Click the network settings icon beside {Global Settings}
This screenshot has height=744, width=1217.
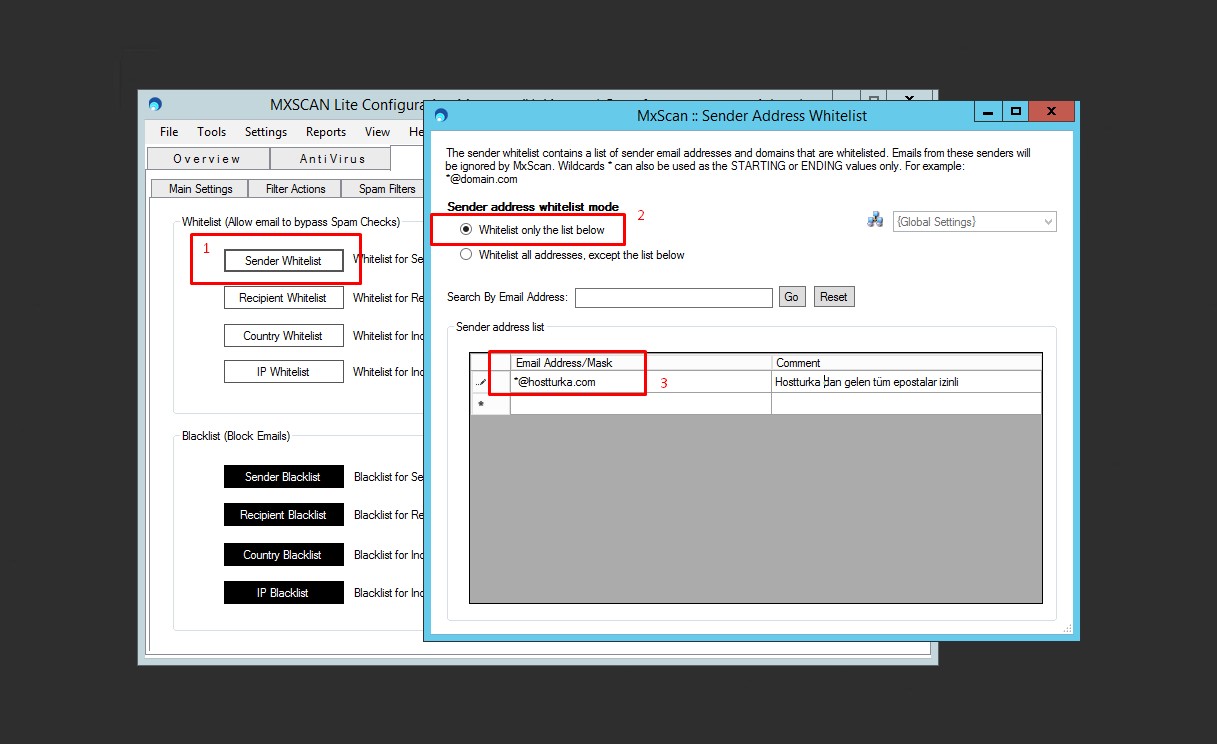tap(875, 221)
